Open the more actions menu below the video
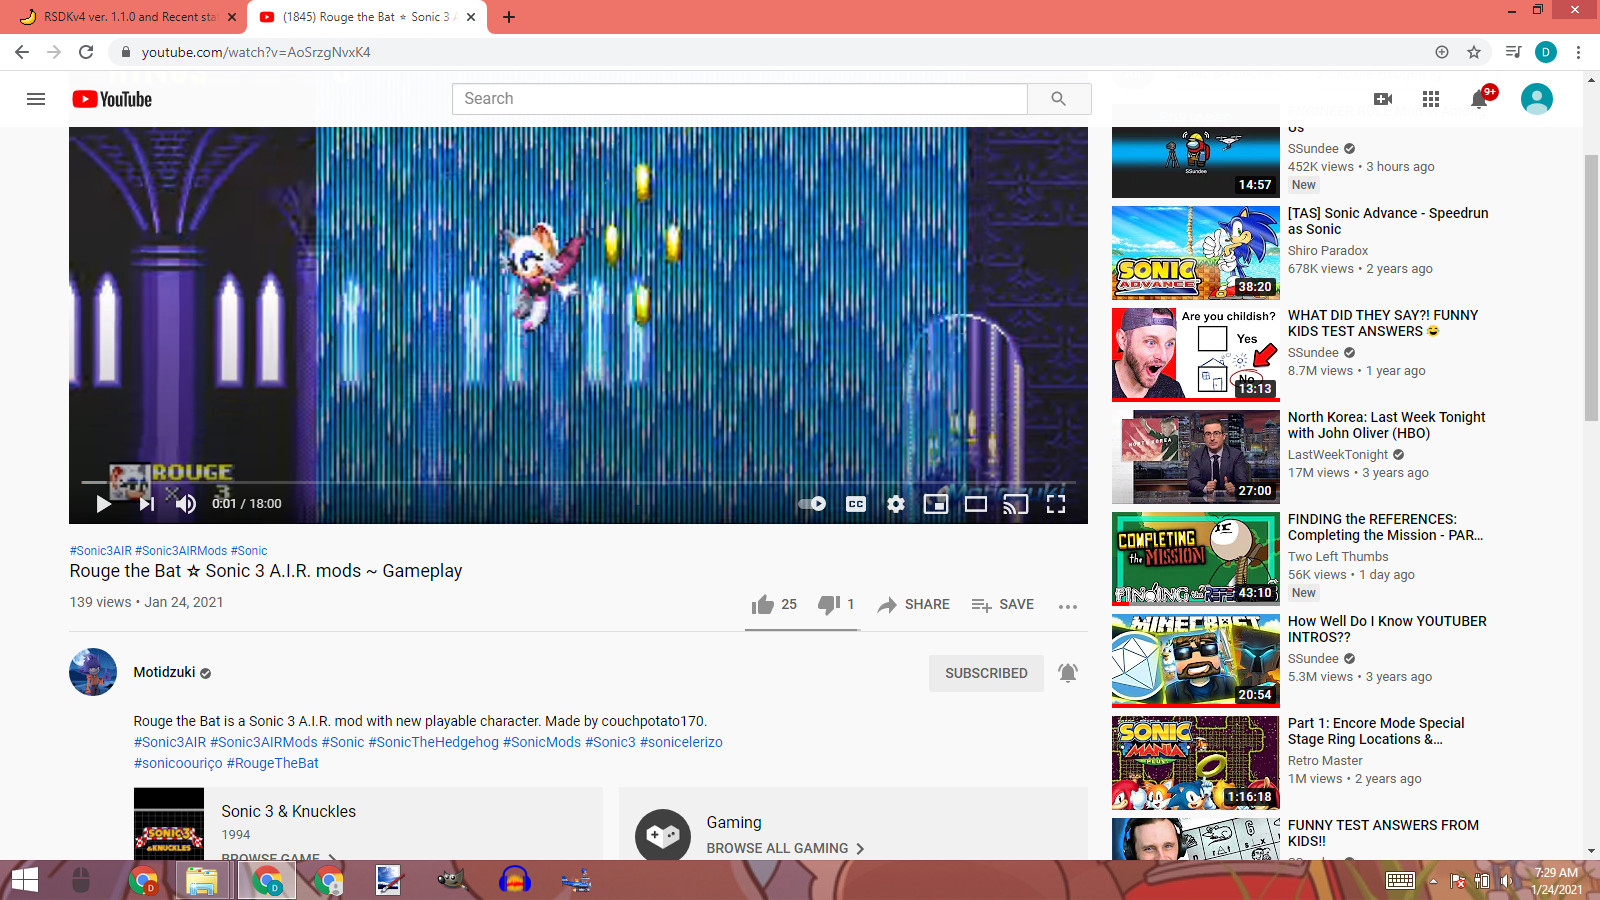Screen dimensions: 1600x900 (x=1067, y=605)
